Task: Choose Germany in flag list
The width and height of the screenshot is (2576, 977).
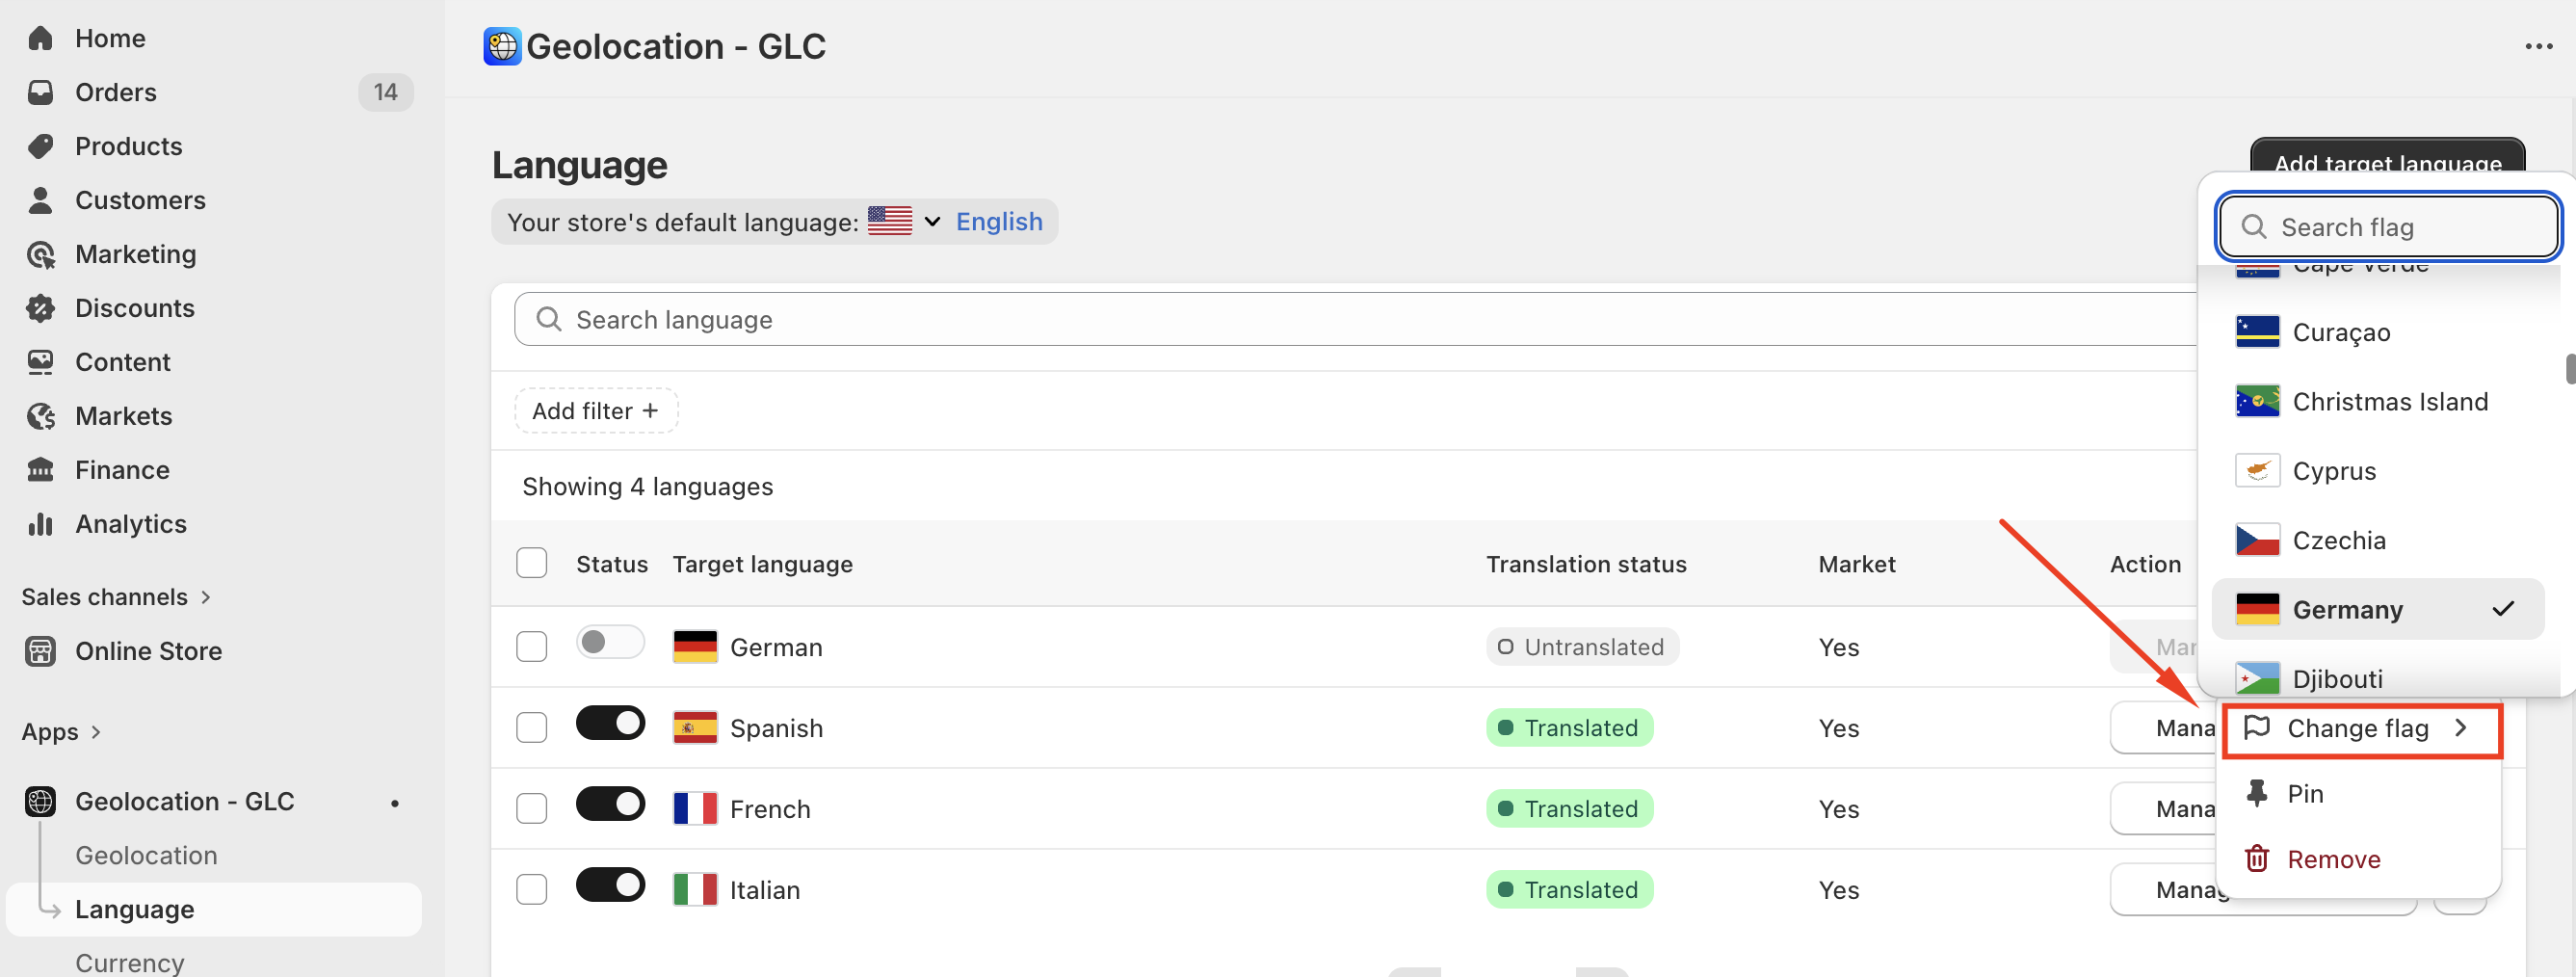Action: (x=2377, y=609)
